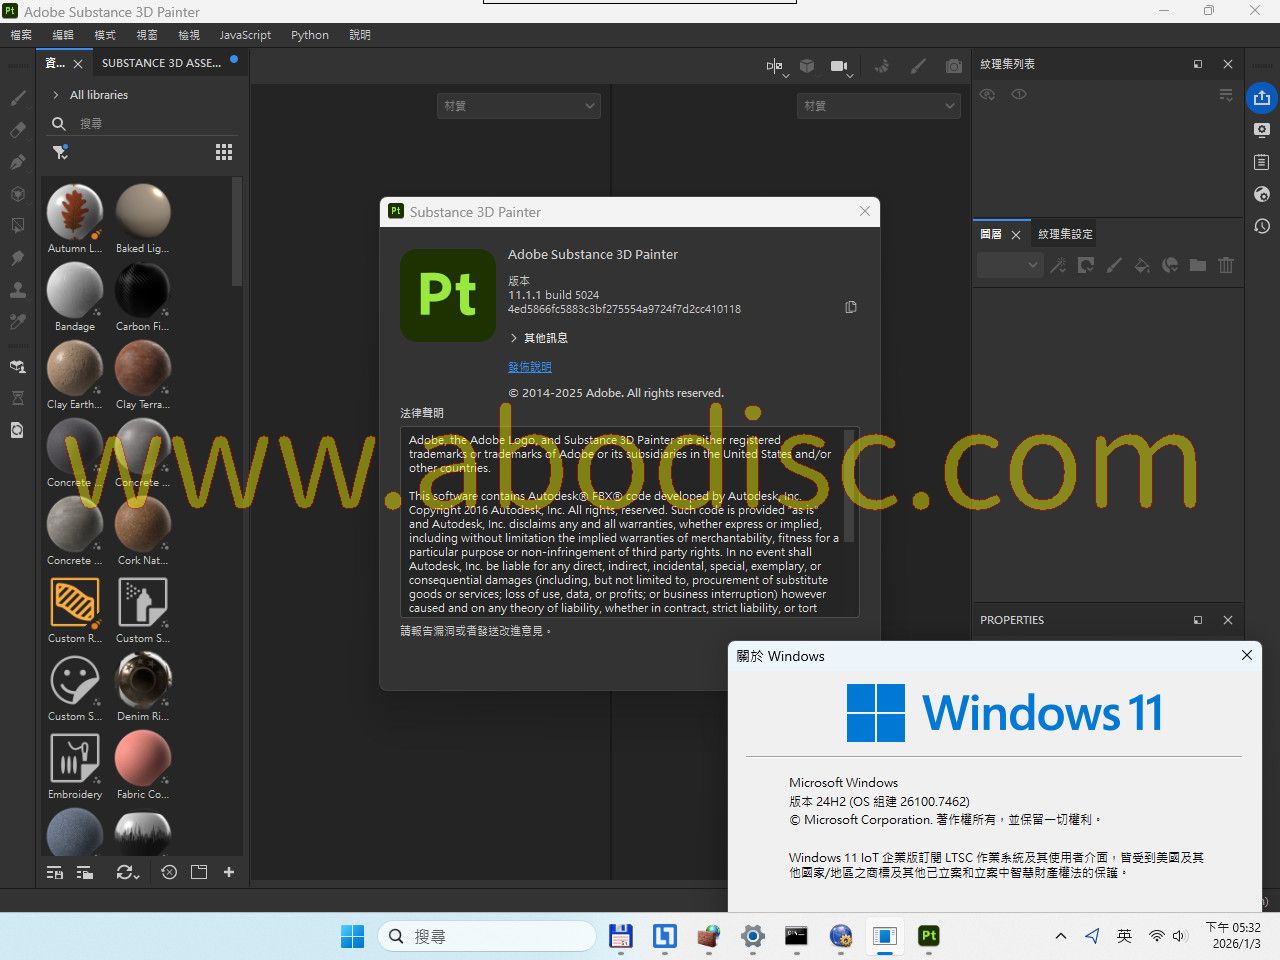Viewport: 1280px width, 960px height.
Task: Open the Python menu
Action: (x=309, y=35)
